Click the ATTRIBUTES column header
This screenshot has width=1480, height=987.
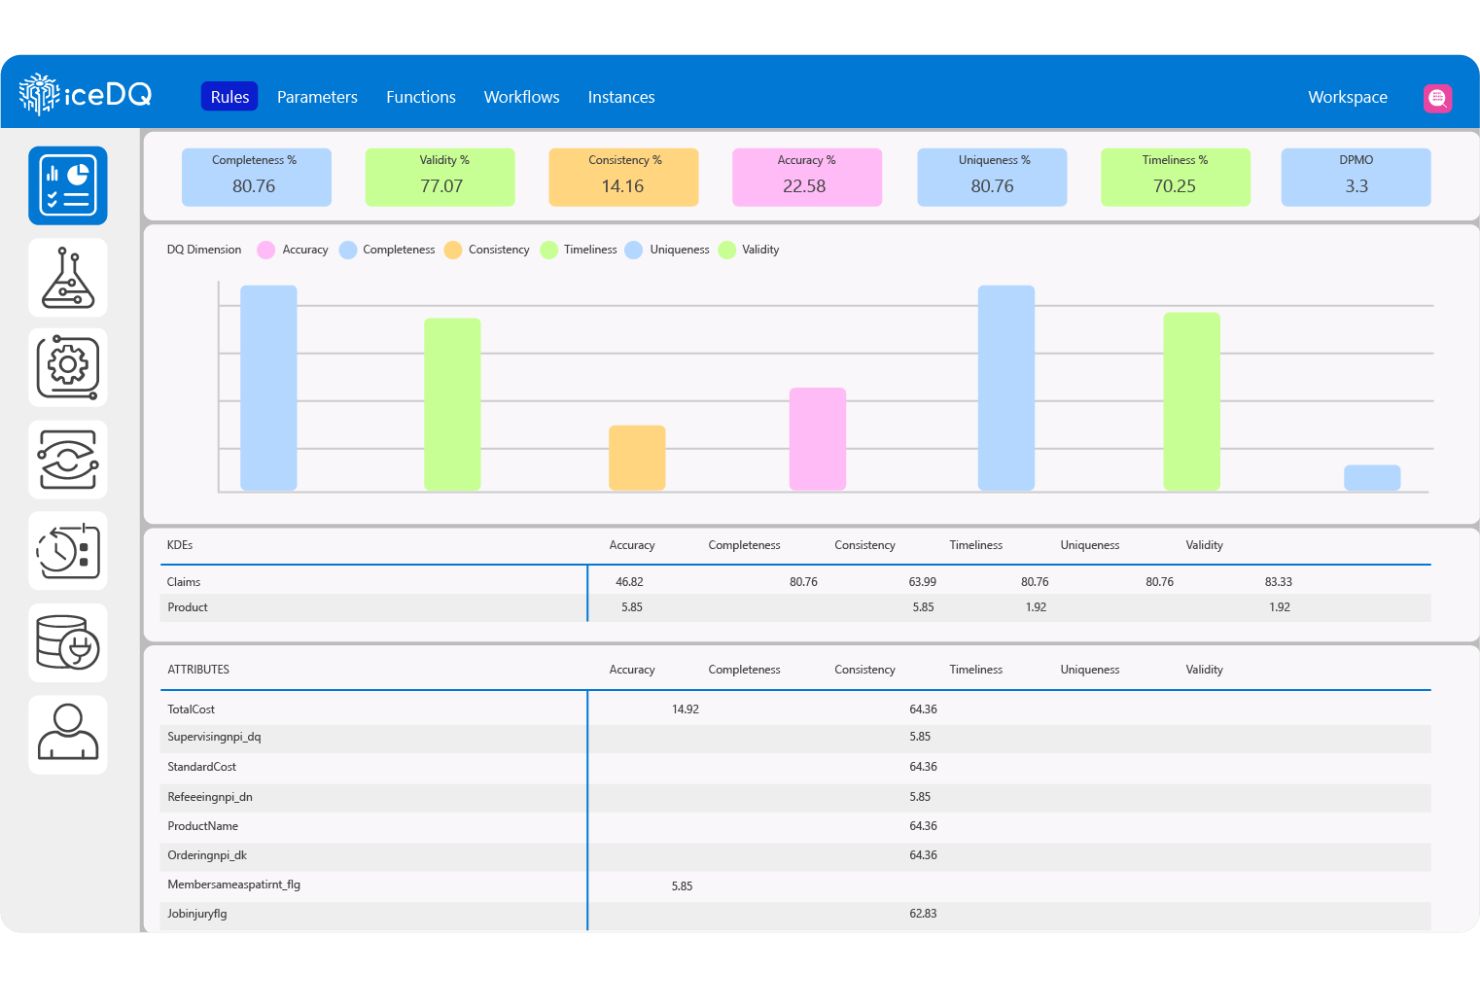[198, 669]
